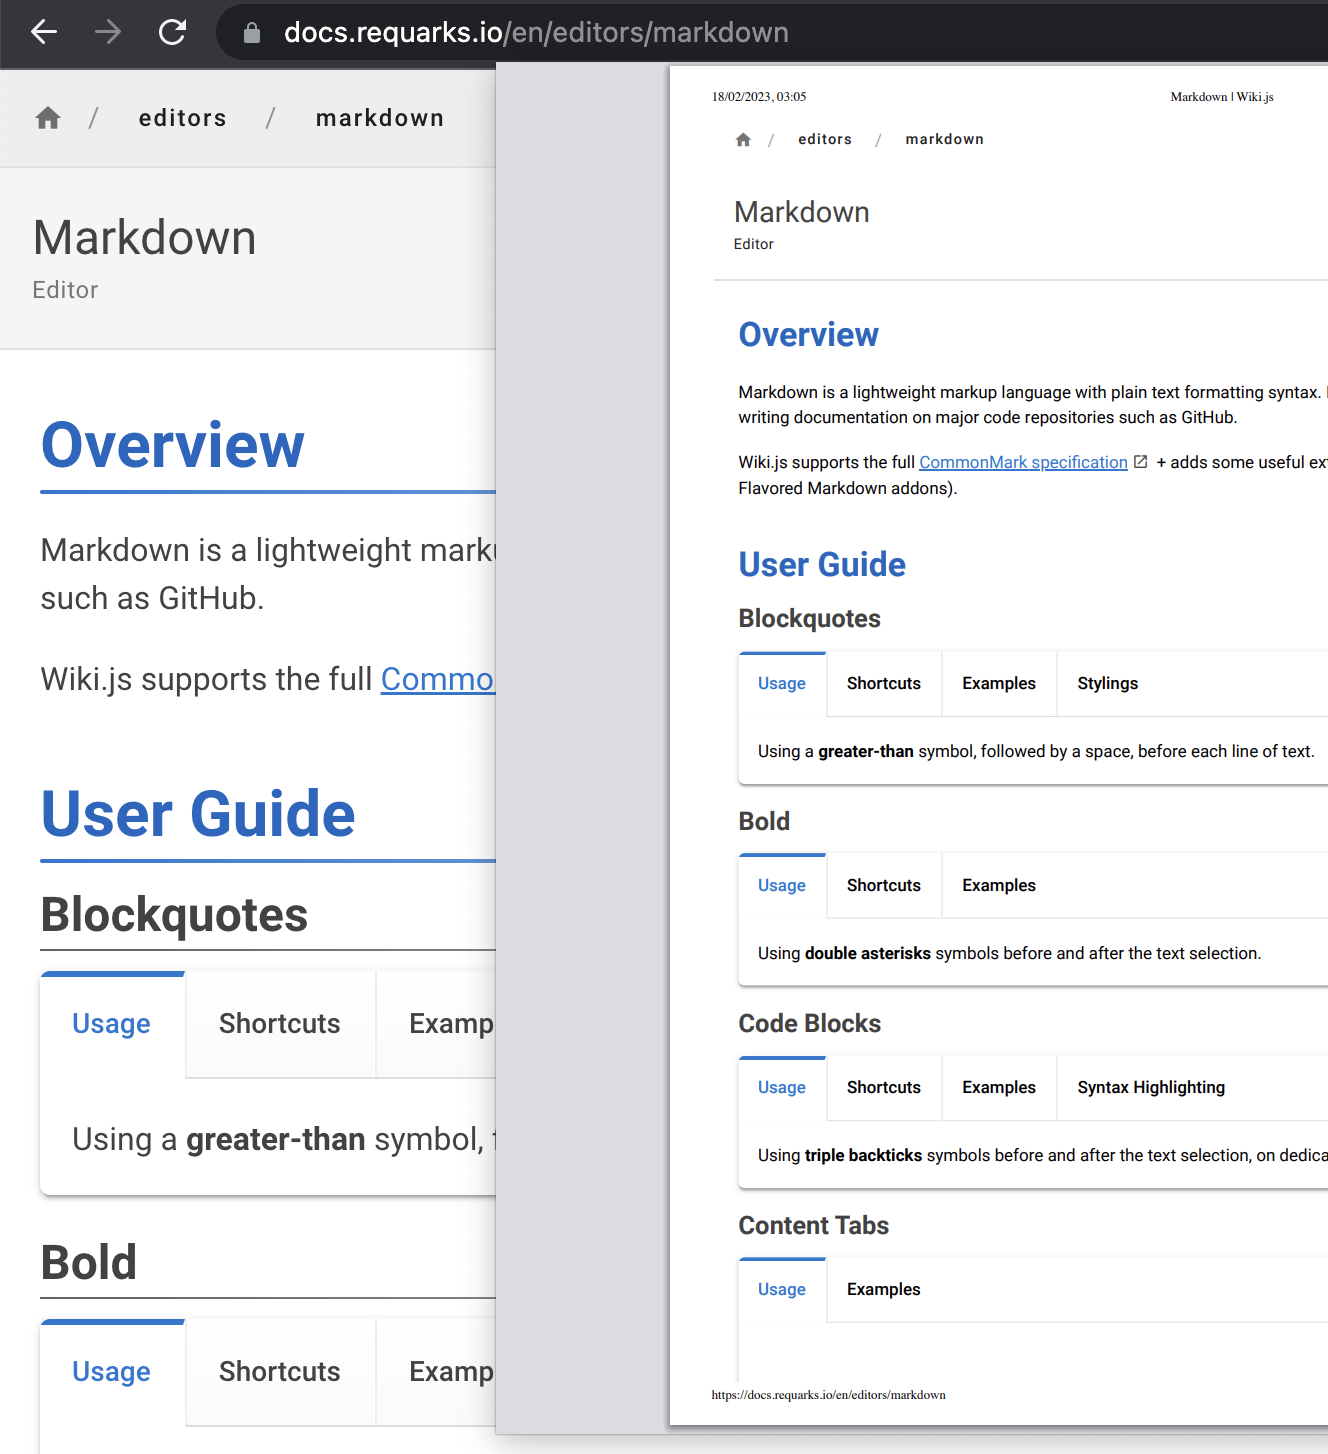
Task: Select Usage tab under Content Tabs in print preview
Action: [x=782, y=1290]
